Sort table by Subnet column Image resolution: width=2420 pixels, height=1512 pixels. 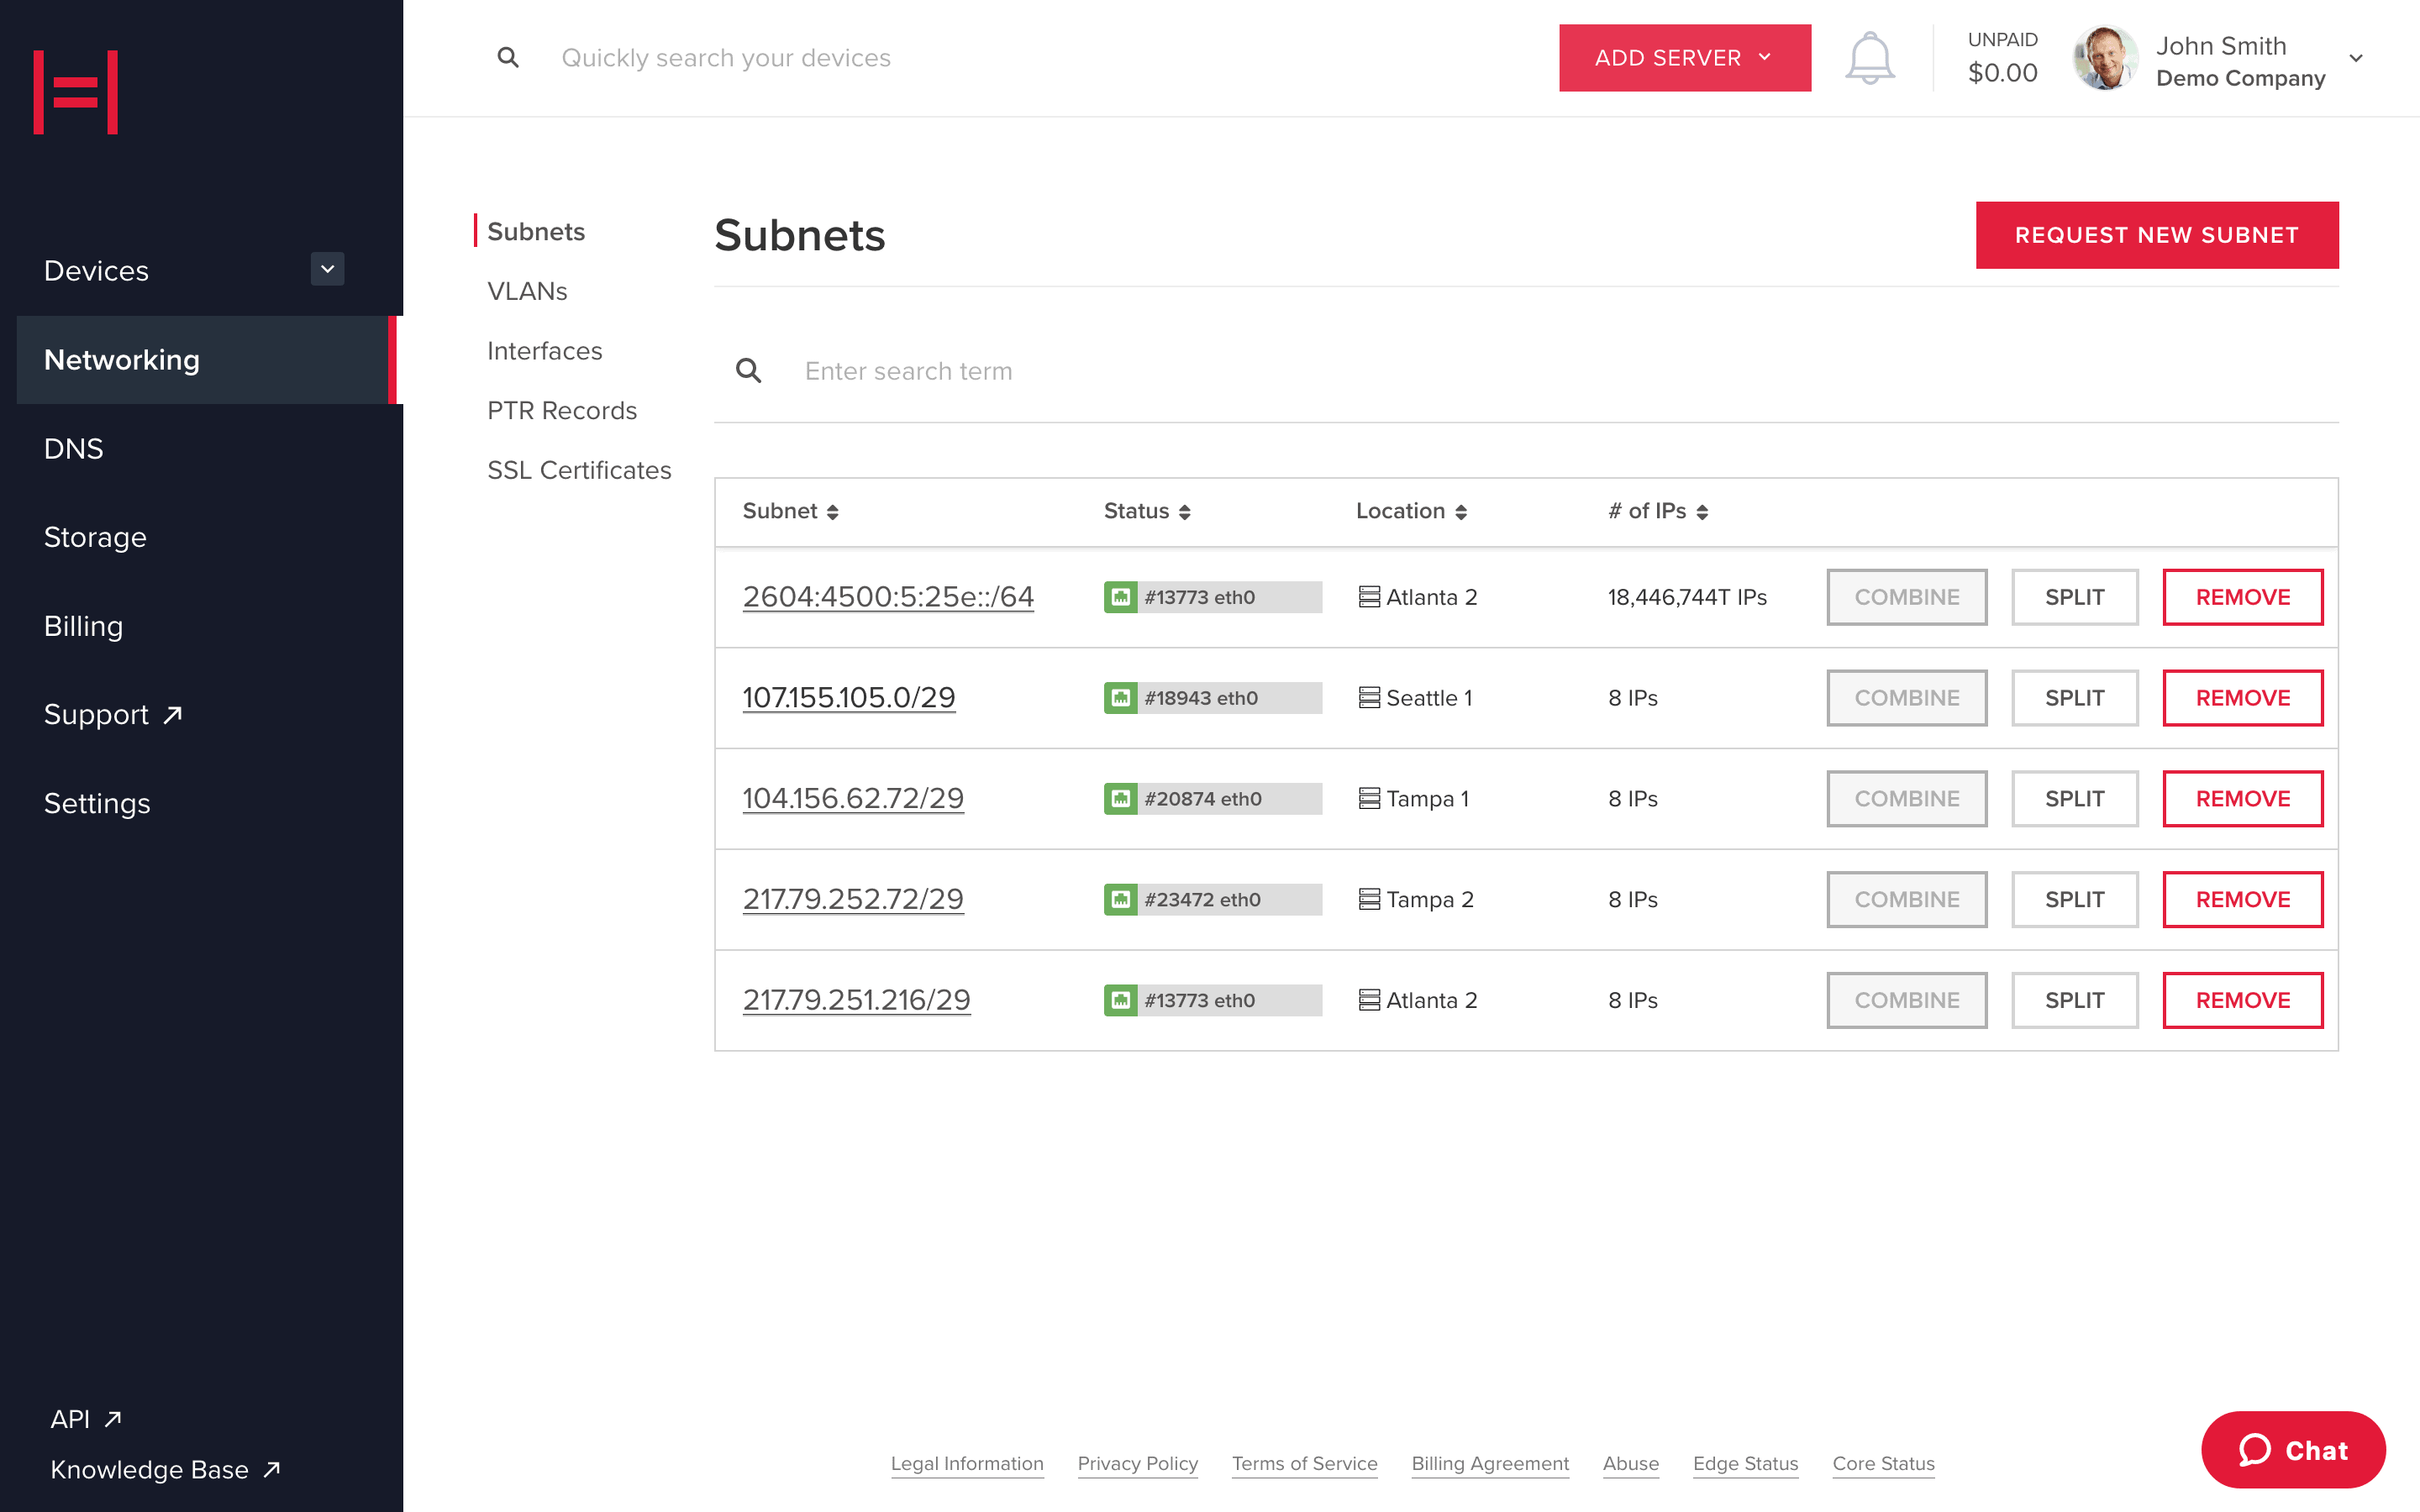790,511
